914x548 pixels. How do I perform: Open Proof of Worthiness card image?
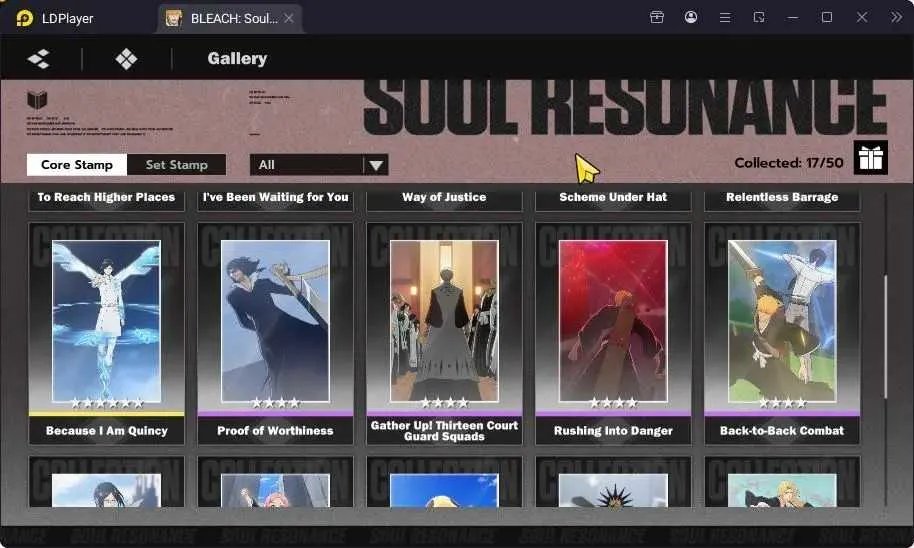(275, 321)
